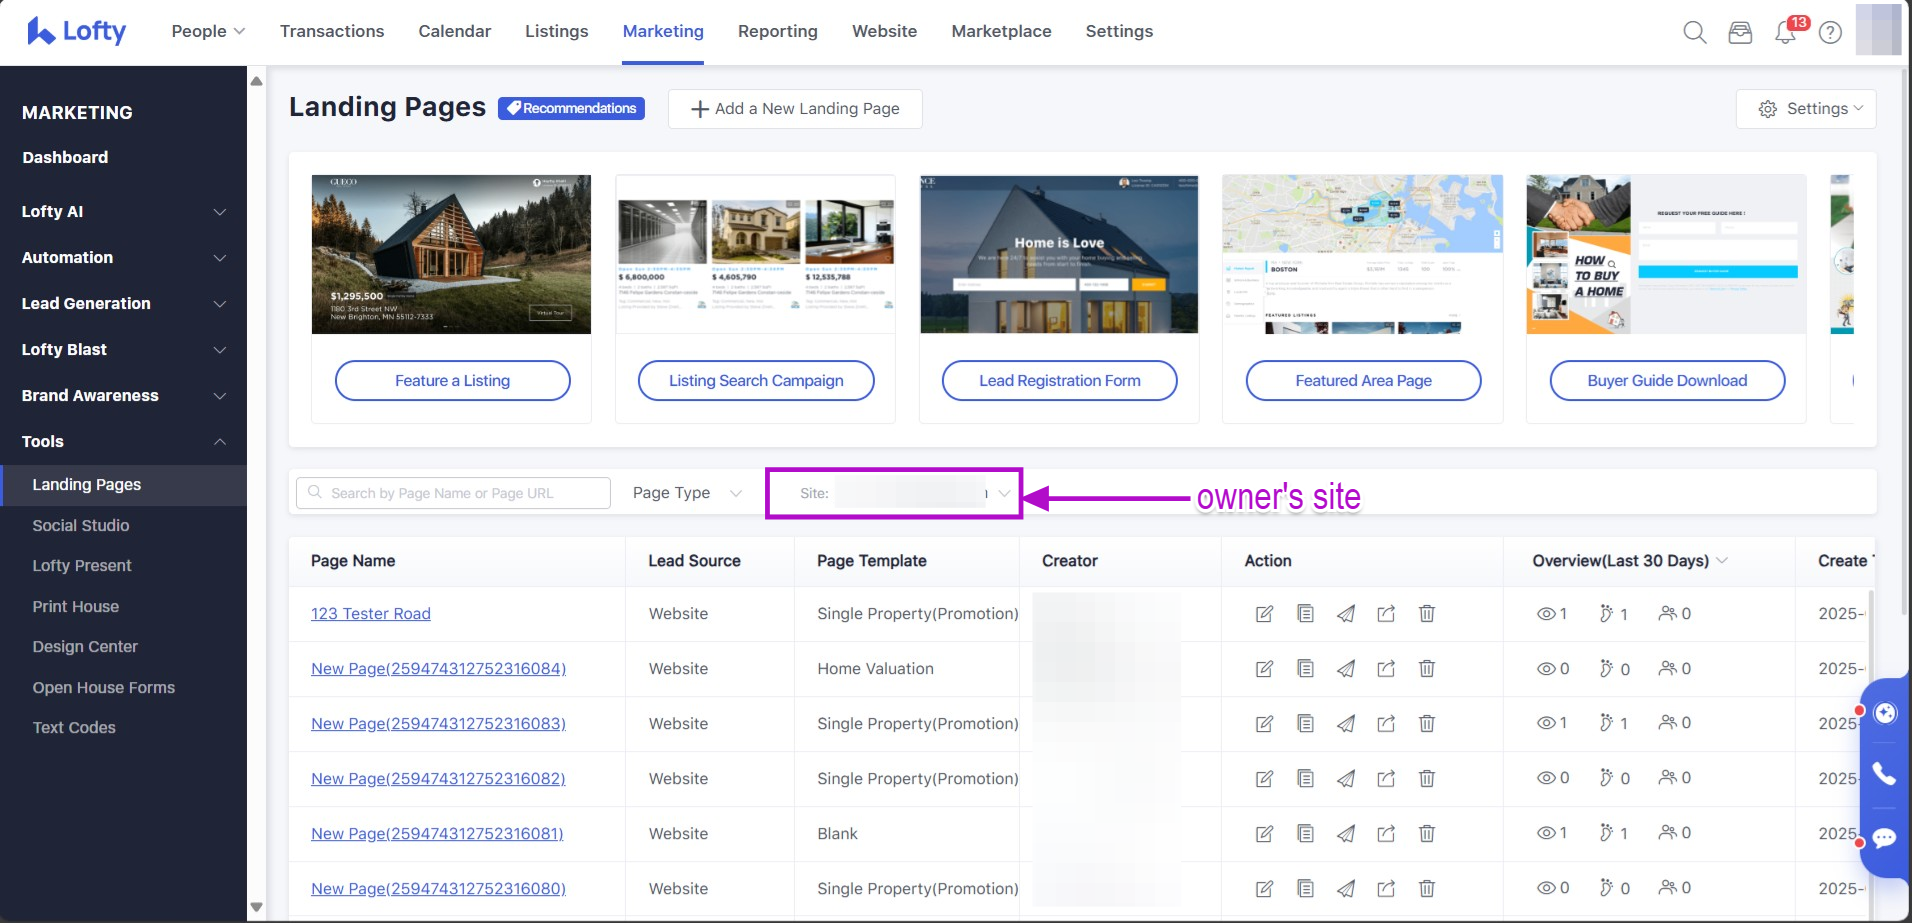
Task: Click the global search magnifier icon
Action: point(1694,33)
